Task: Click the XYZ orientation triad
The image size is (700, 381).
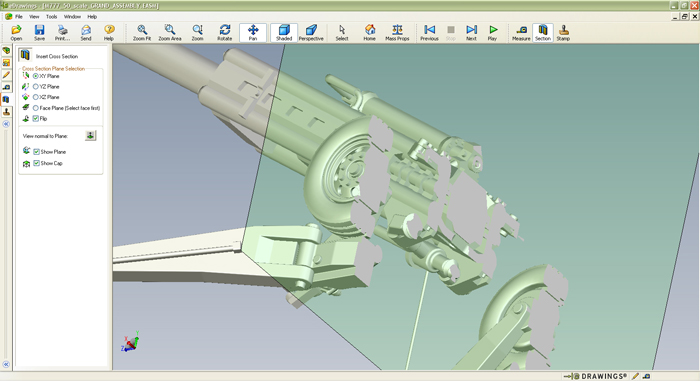Action: pyautogui.click(x=130, y=342)
